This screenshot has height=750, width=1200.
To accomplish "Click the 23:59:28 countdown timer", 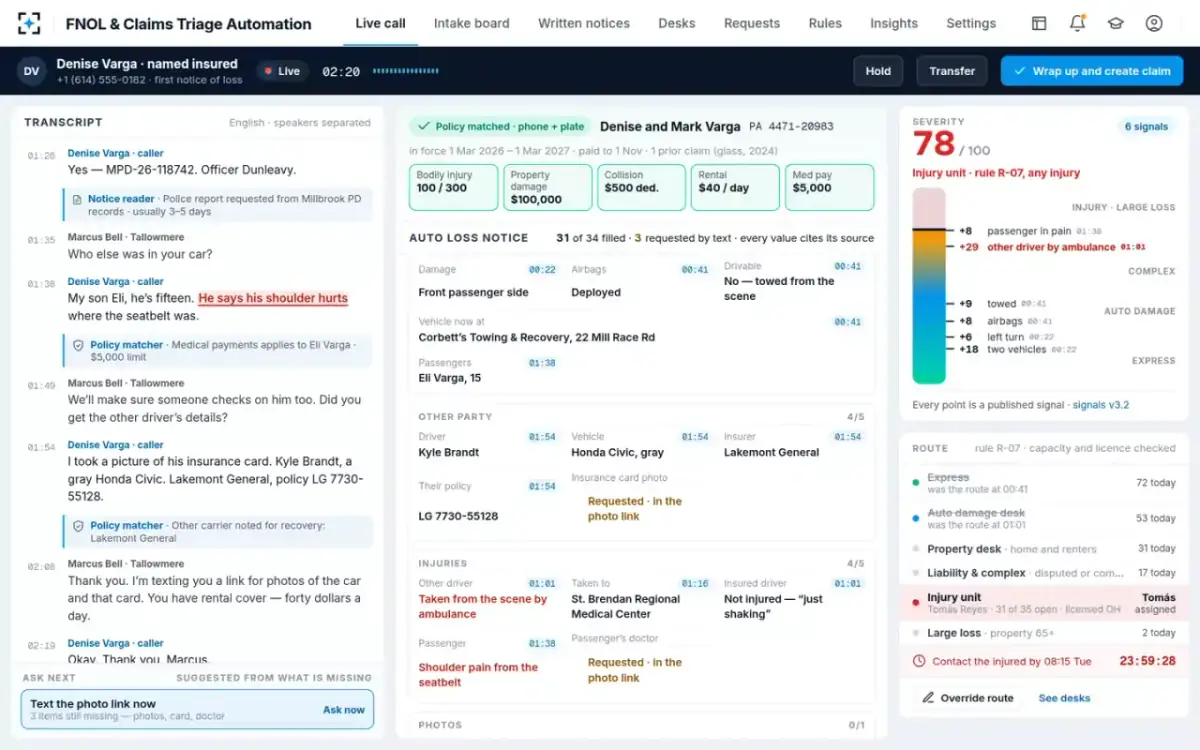I will pyautogui.click(x=1148, y=661).
